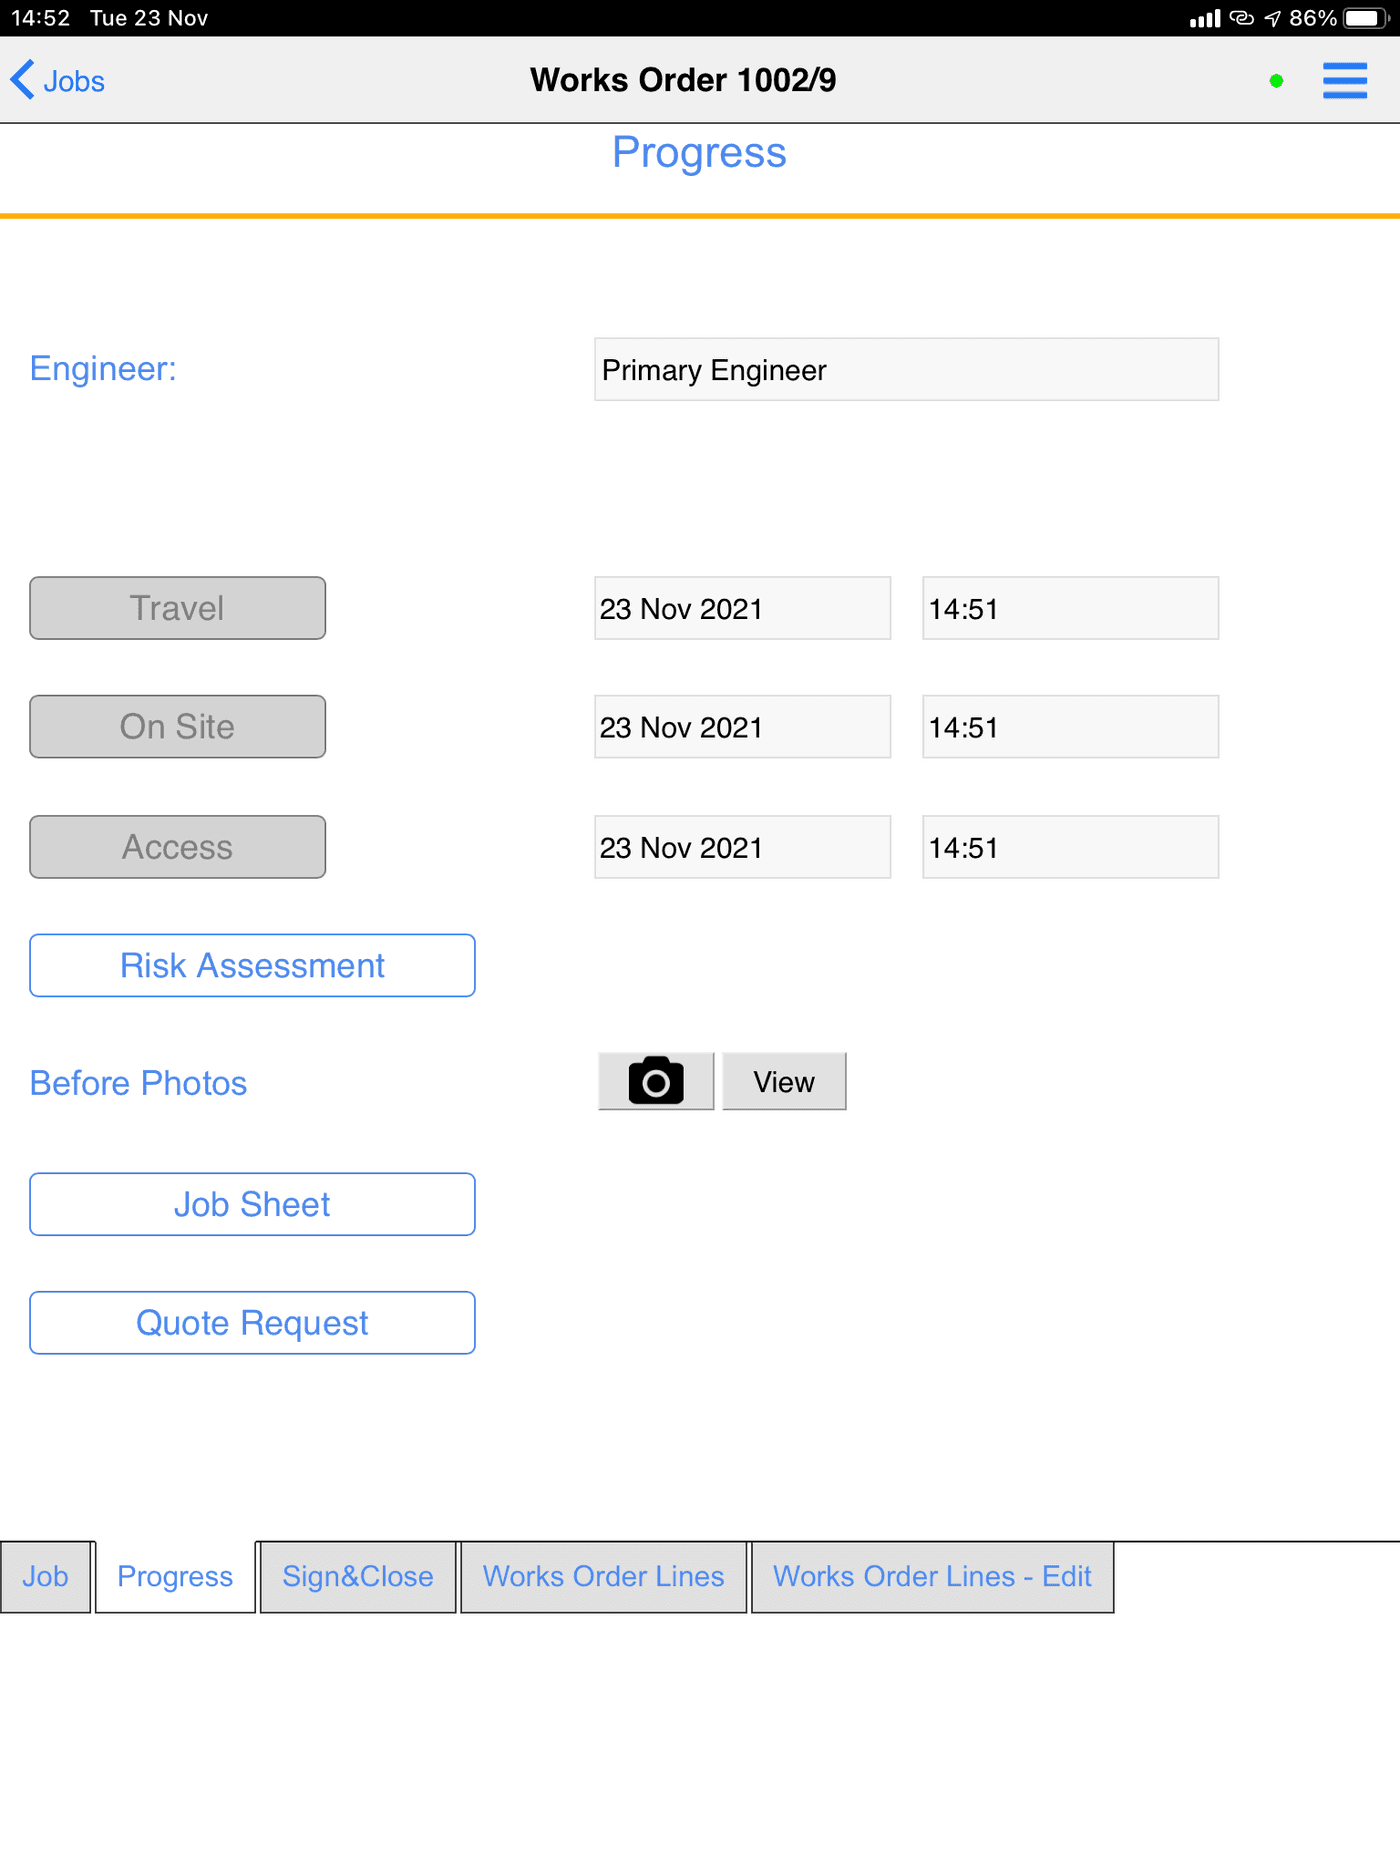Edit the Access date field

tap(742, 847)
